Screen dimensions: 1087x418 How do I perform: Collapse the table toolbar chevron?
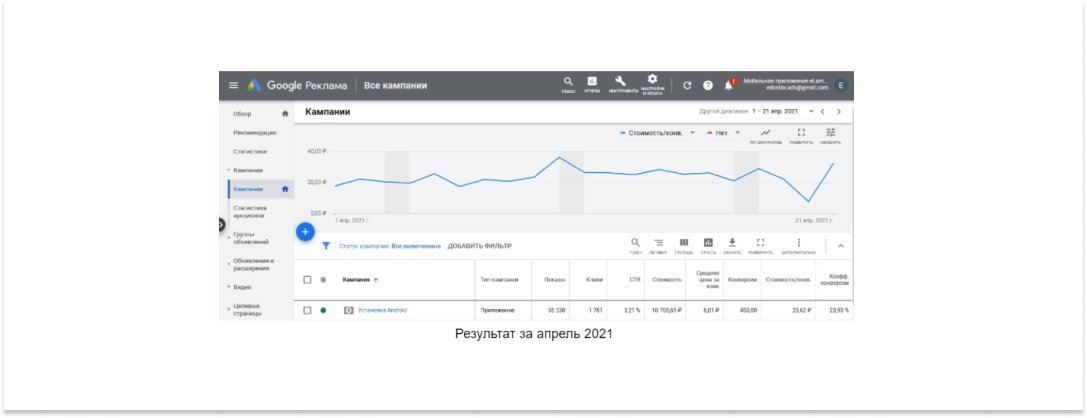pos(841,245)
